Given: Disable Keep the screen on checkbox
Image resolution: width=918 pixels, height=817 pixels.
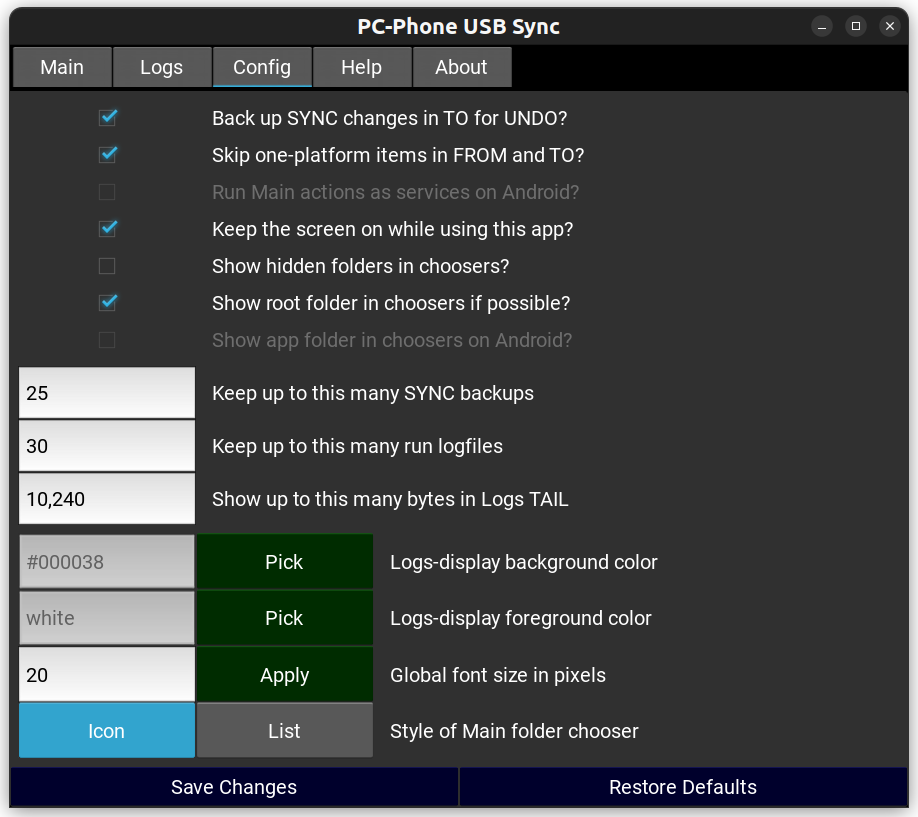Looking at the screenshot, I should (x=108, y=229).
